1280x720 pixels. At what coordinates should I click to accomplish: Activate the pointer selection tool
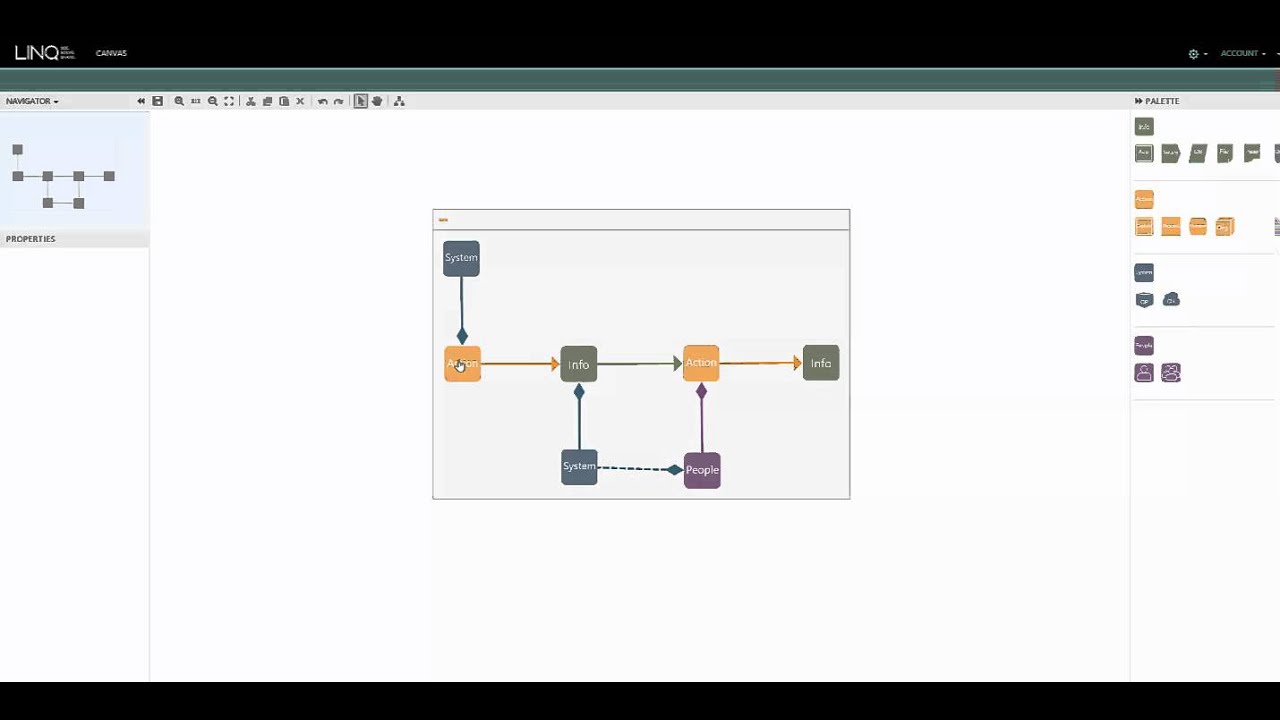361,101
